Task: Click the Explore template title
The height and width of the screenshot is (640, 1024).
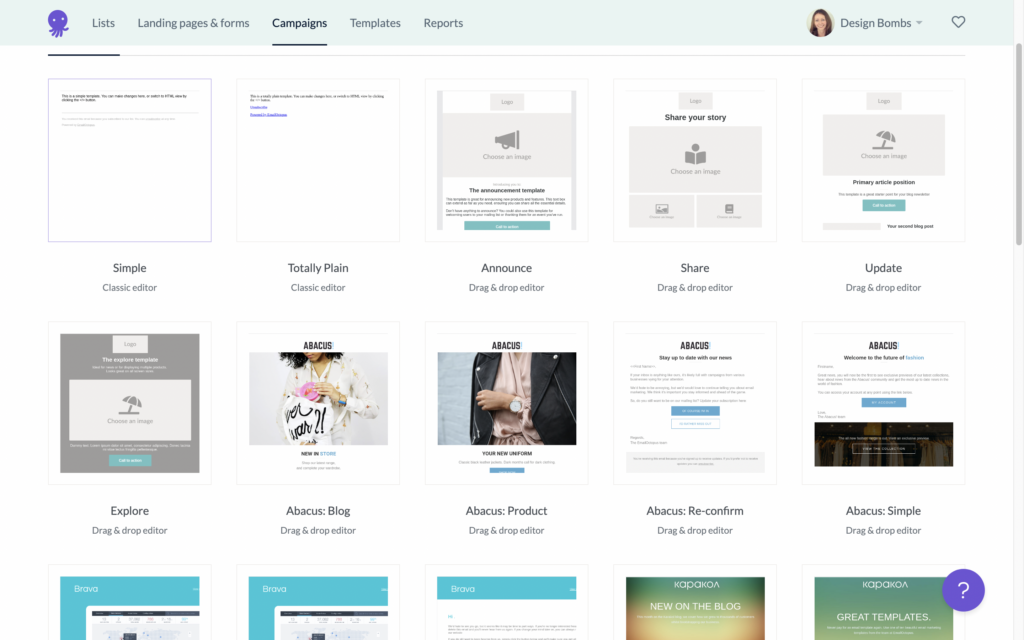Action: pyautogui.click(x=129, y=511)
